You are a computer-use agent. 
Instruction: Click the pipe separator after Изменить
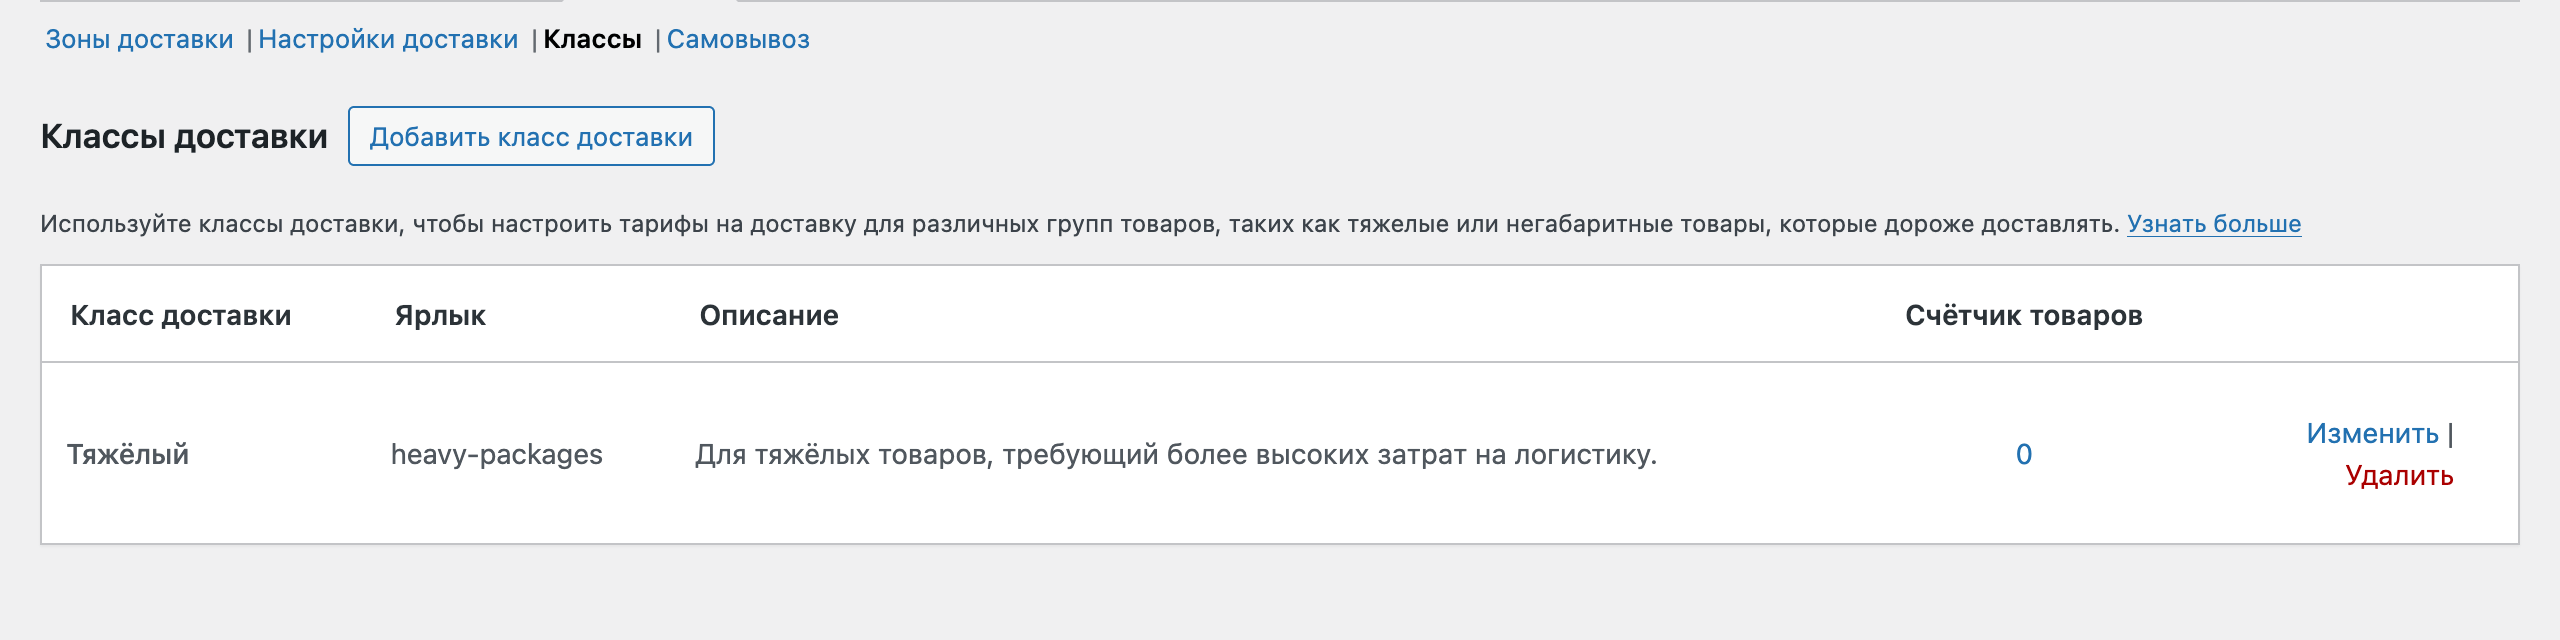[x=2450, y=434]
